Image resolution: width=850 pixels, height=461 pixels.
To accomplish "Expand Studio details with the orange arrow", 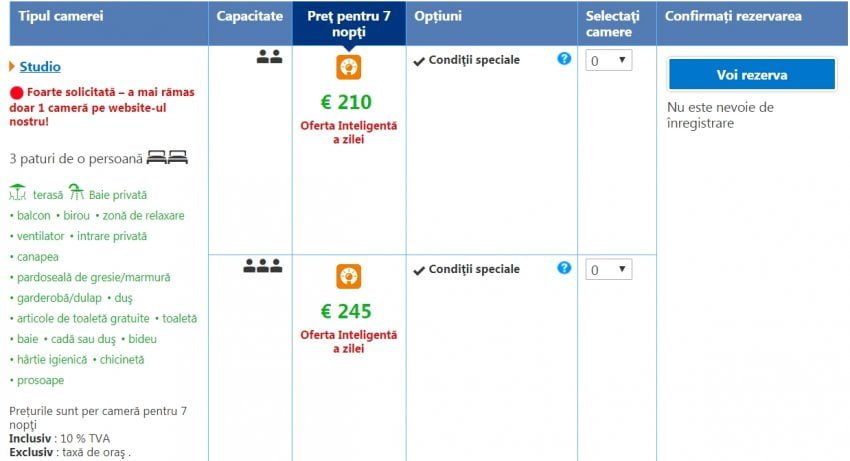I will (x=12, y=67).
